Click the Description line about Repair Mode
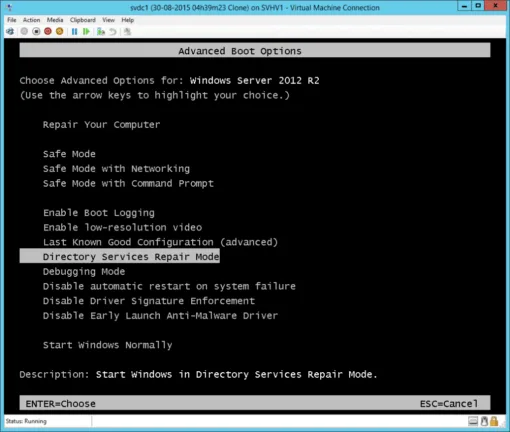The image size is (510, 432). pos(198,374)
